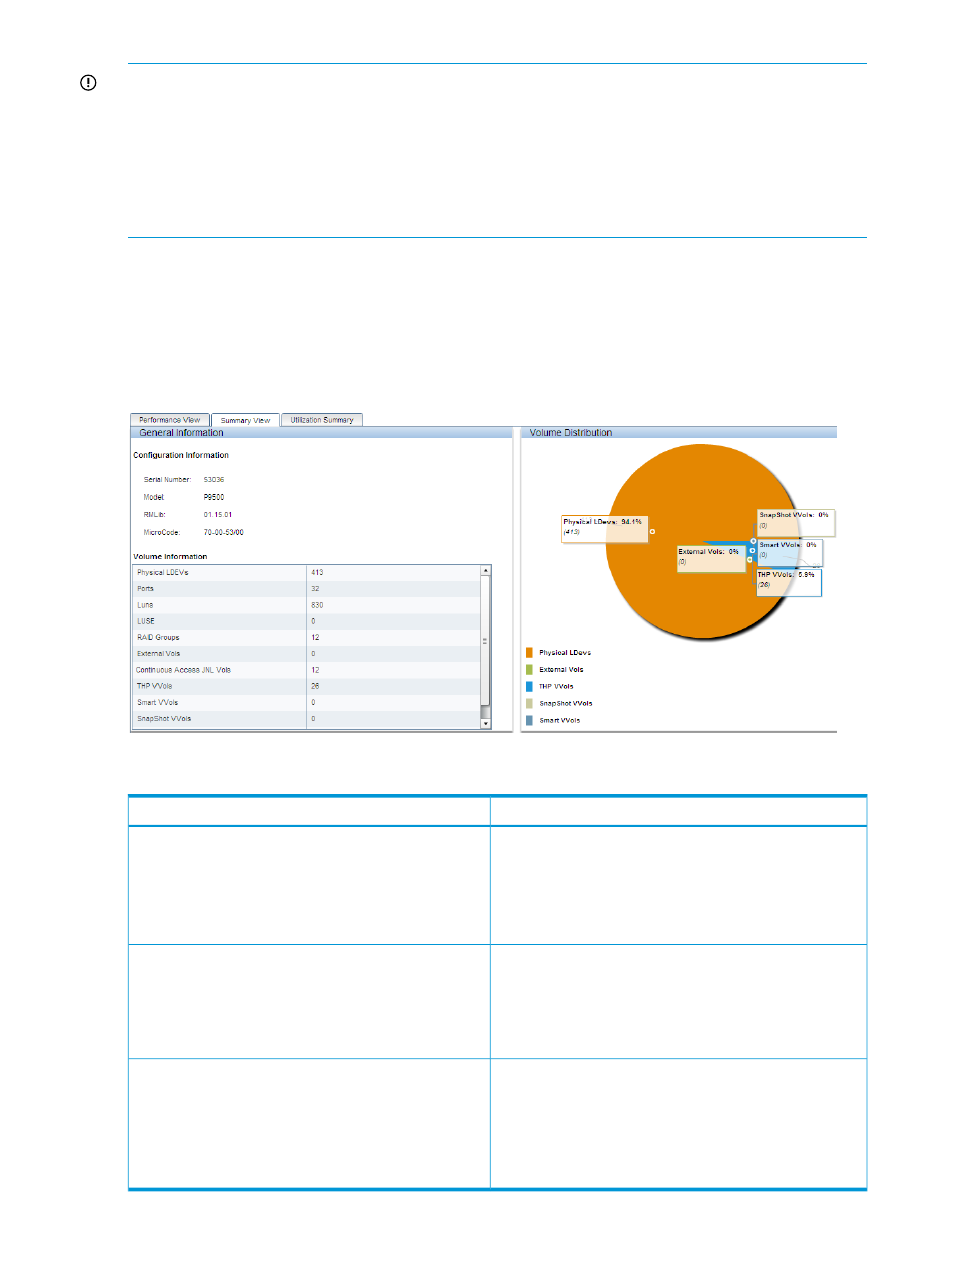Click the volume table scroll-down arrow

point(486,723)
